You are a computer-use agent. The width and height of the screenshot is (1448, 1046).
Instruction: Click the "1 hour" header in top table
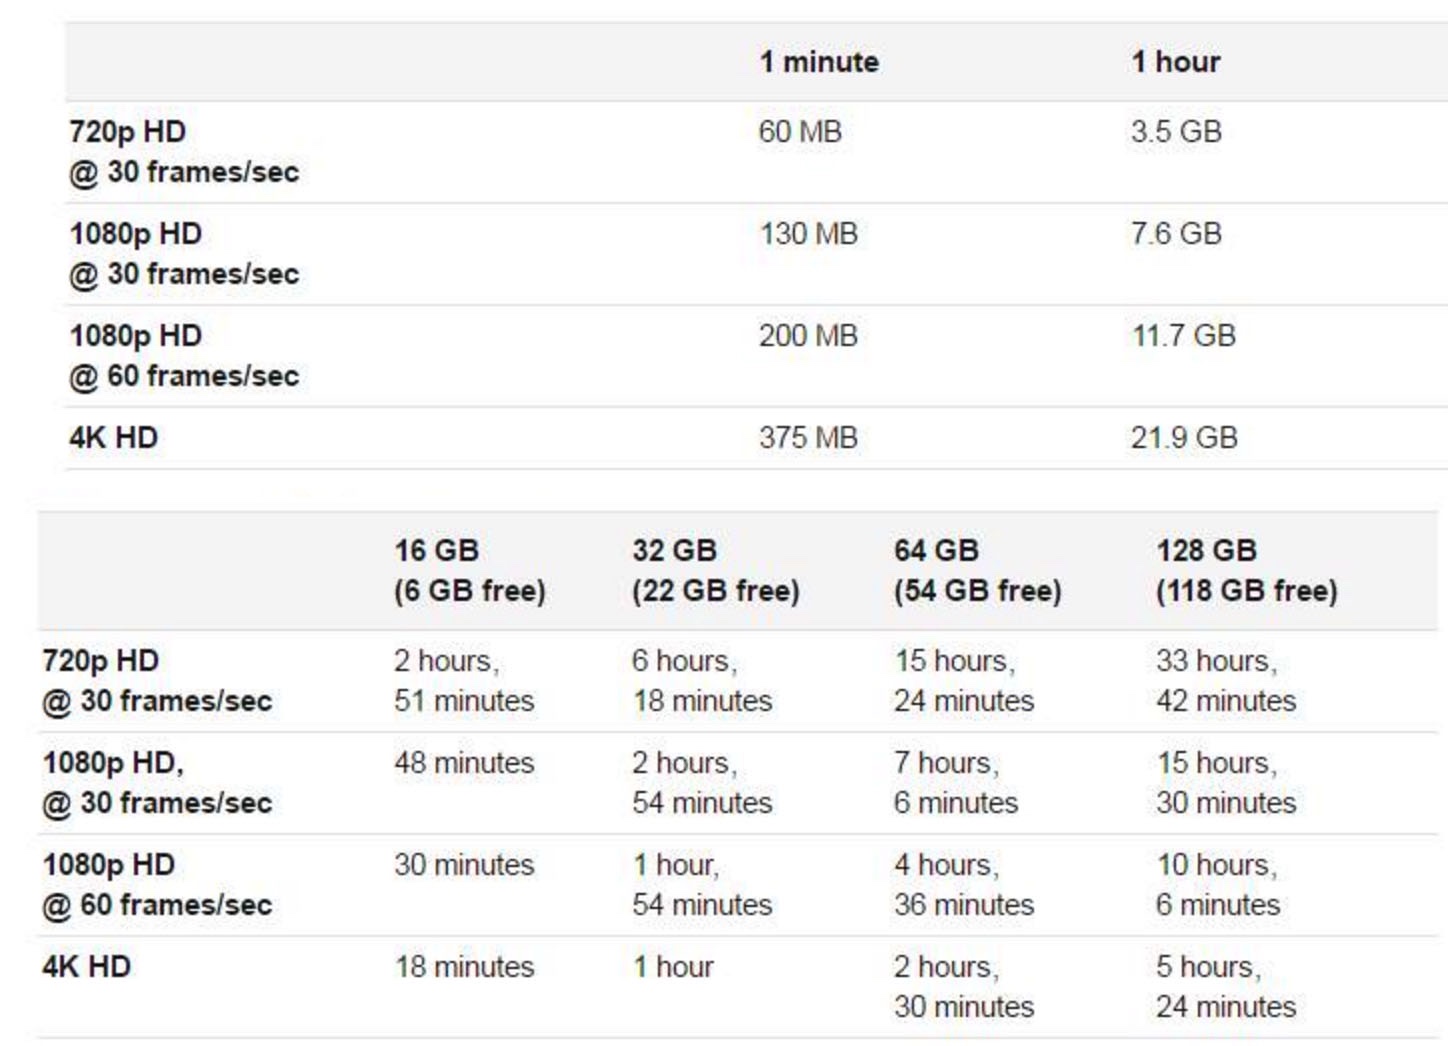[x=1175, y=62]
